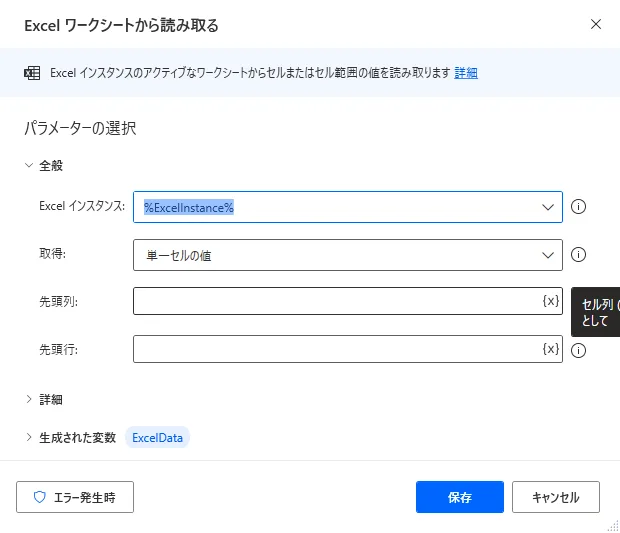Screen dimensions: 620x533
Task: Open variable picker {x} in 先頭列 field
Action: pyautogui.click(x=550, y=301)
